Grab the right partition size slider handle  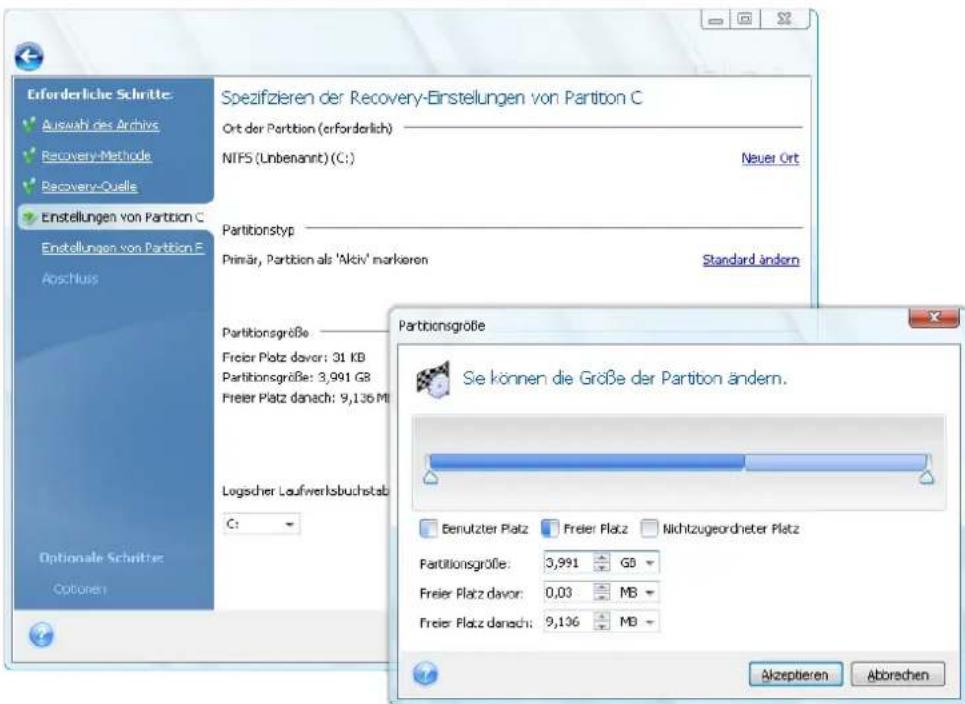click(x=926, y=477)
